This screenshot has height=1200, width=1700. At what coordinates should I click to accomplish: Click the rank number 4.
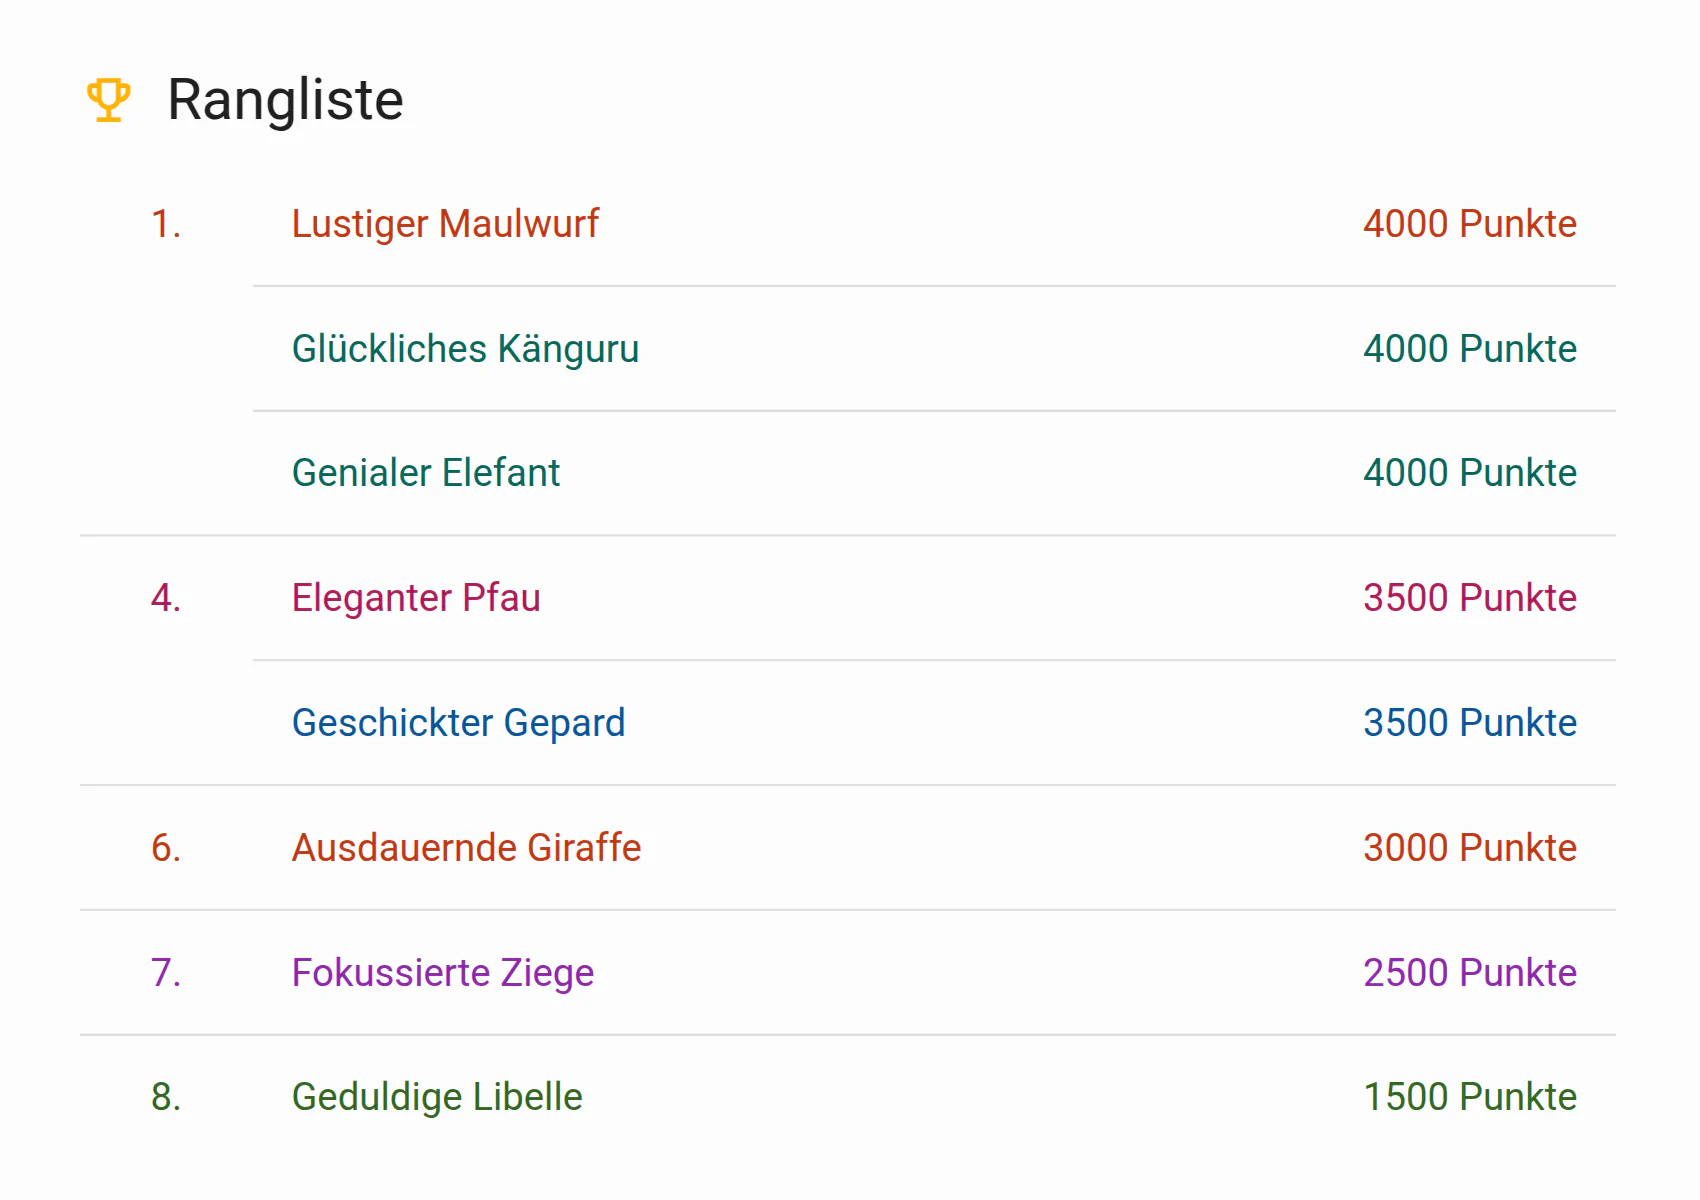pyautogui.click(x=166, y=598)
